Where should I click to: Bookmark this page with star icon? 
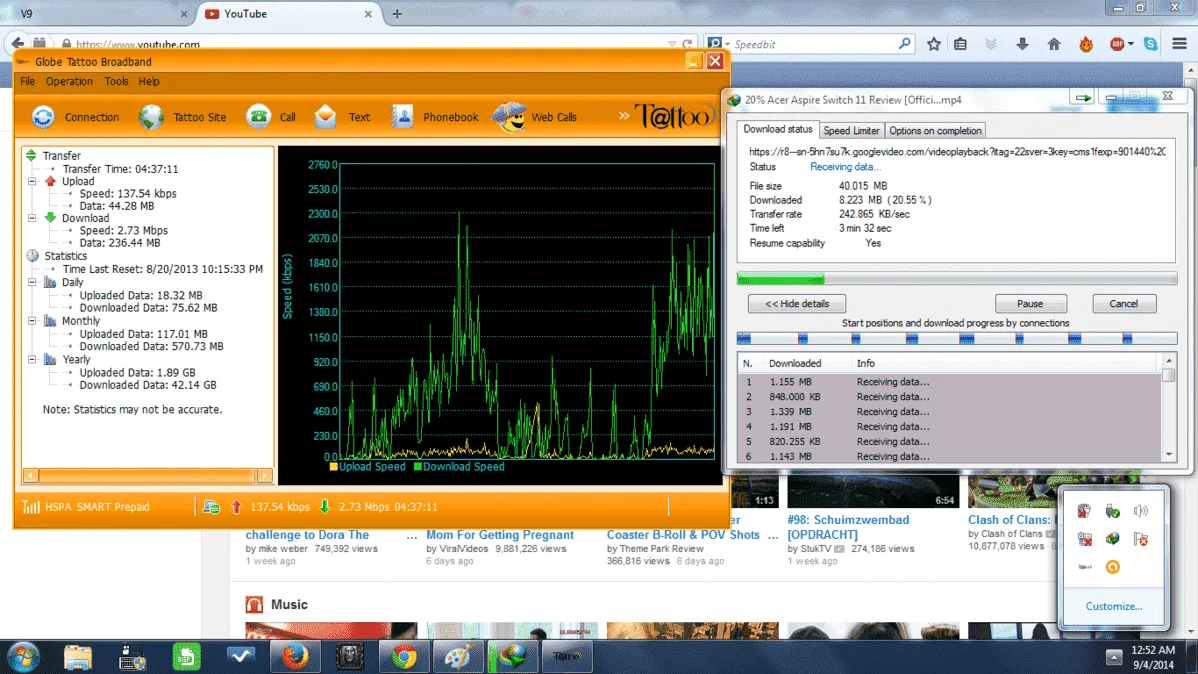click(x=934, y=44)
